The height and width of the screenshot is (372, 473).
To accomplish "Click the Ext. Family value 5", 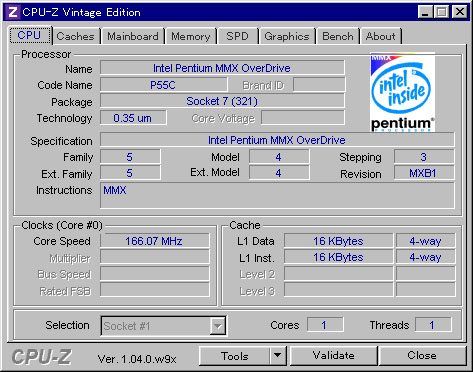I will tap(130, 173).
